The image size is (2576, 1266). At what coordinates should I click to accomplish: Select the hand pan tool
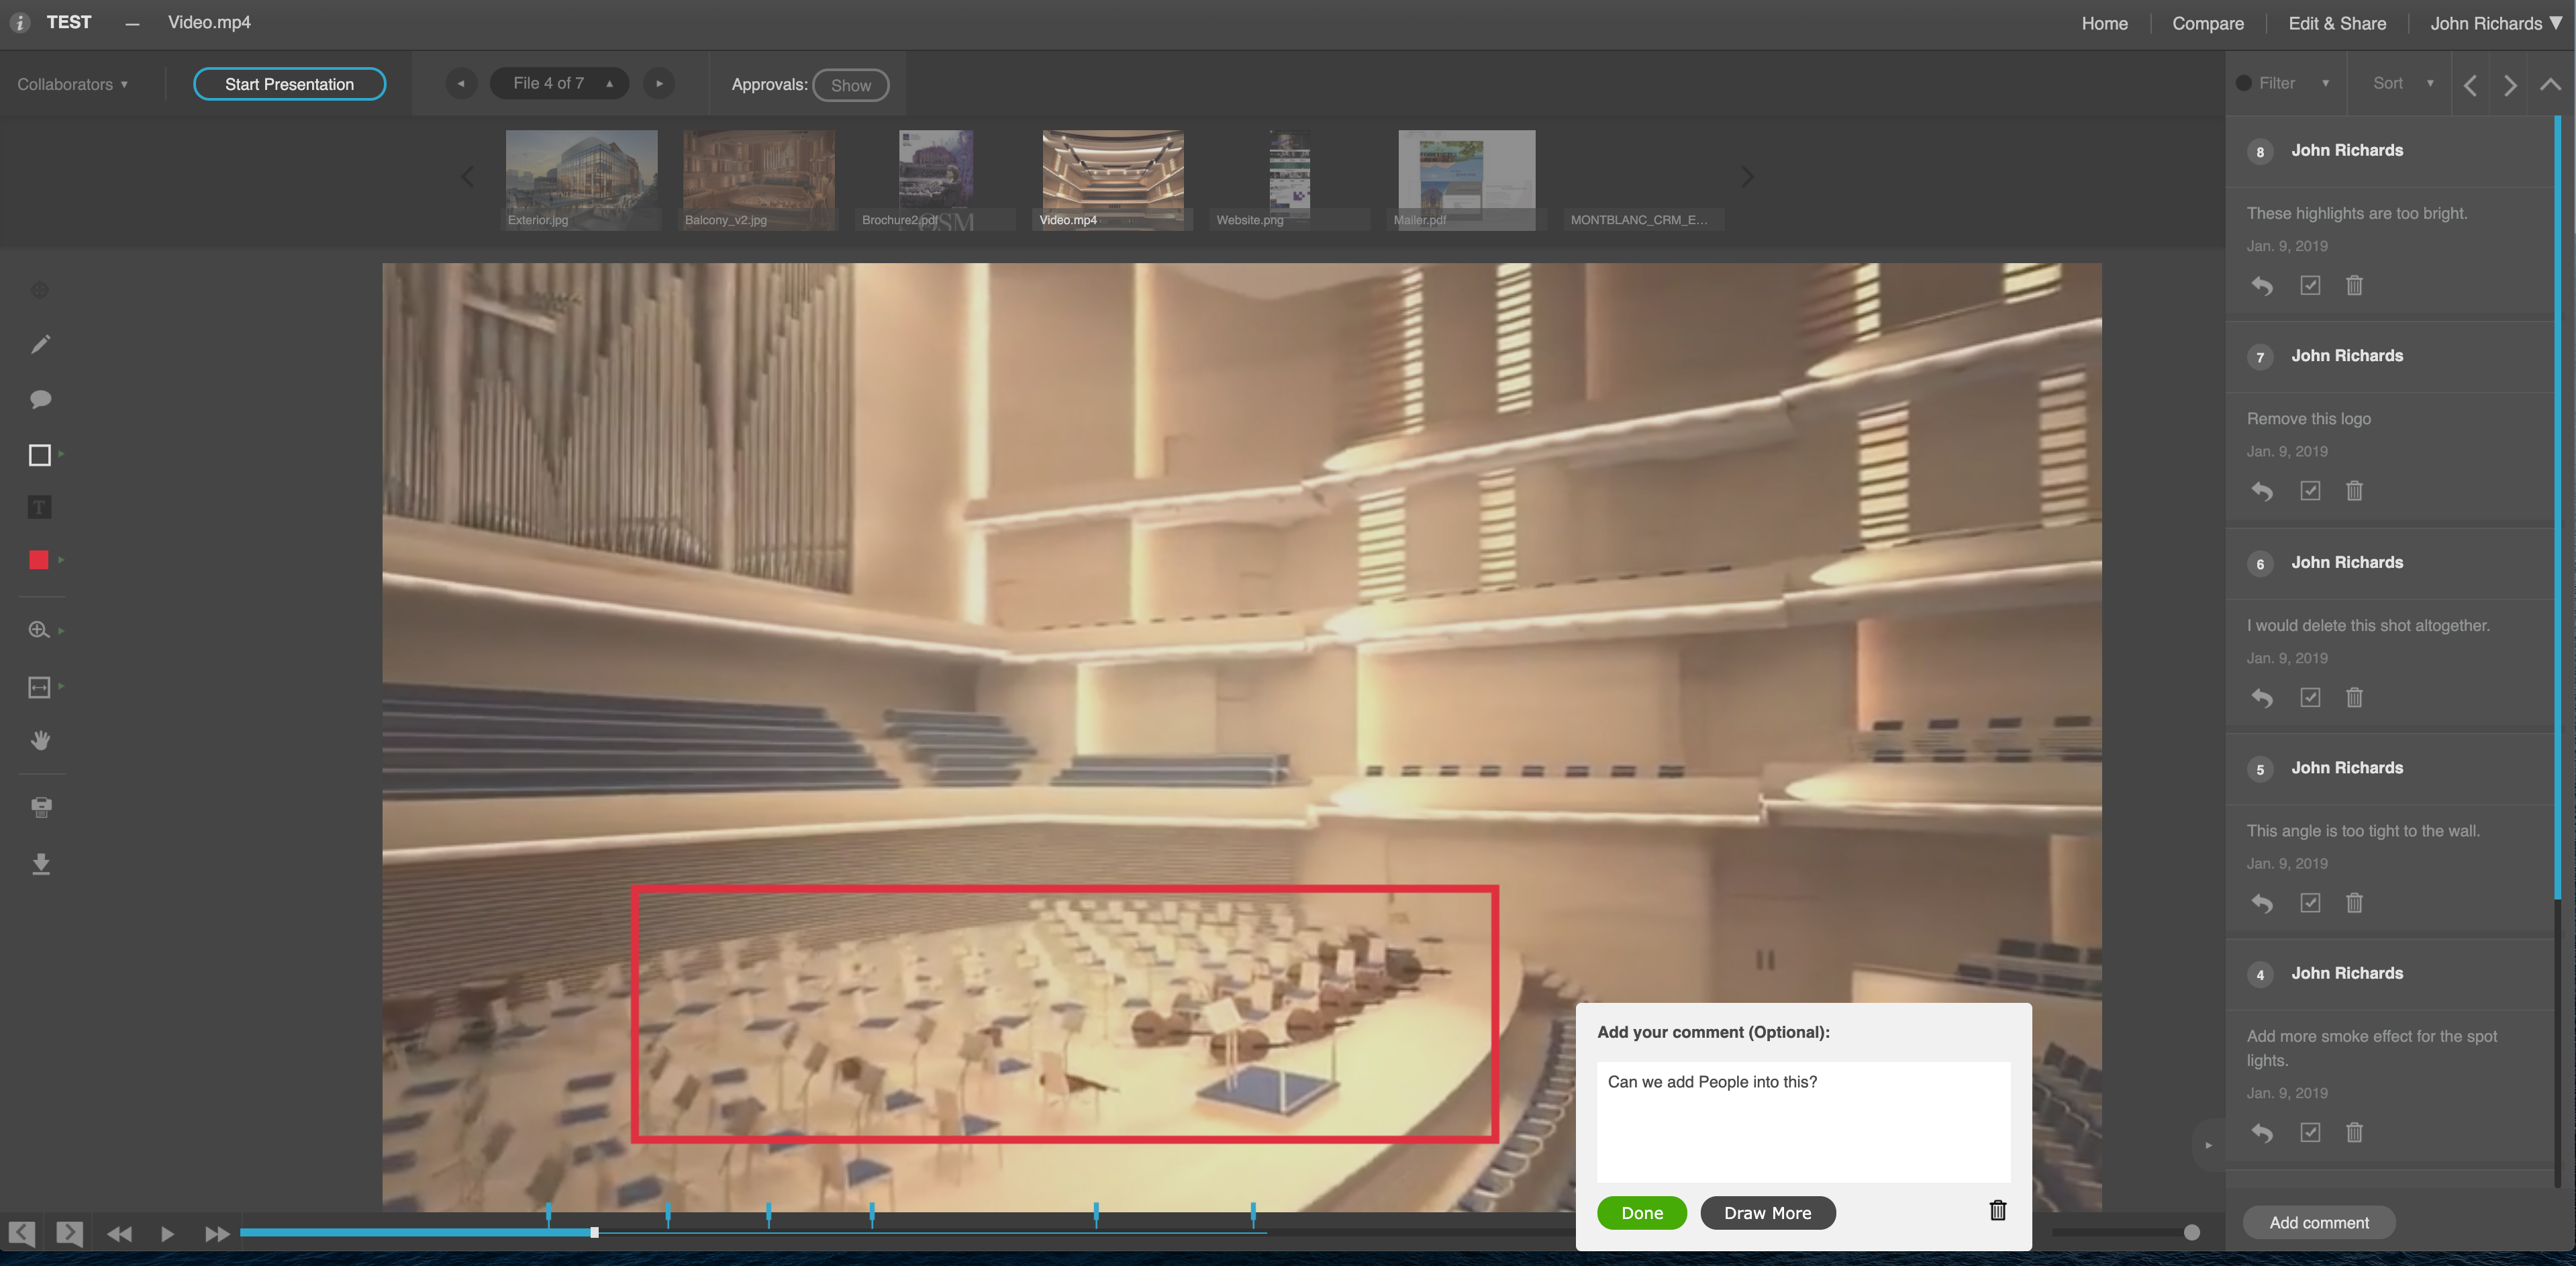point(40,740)
